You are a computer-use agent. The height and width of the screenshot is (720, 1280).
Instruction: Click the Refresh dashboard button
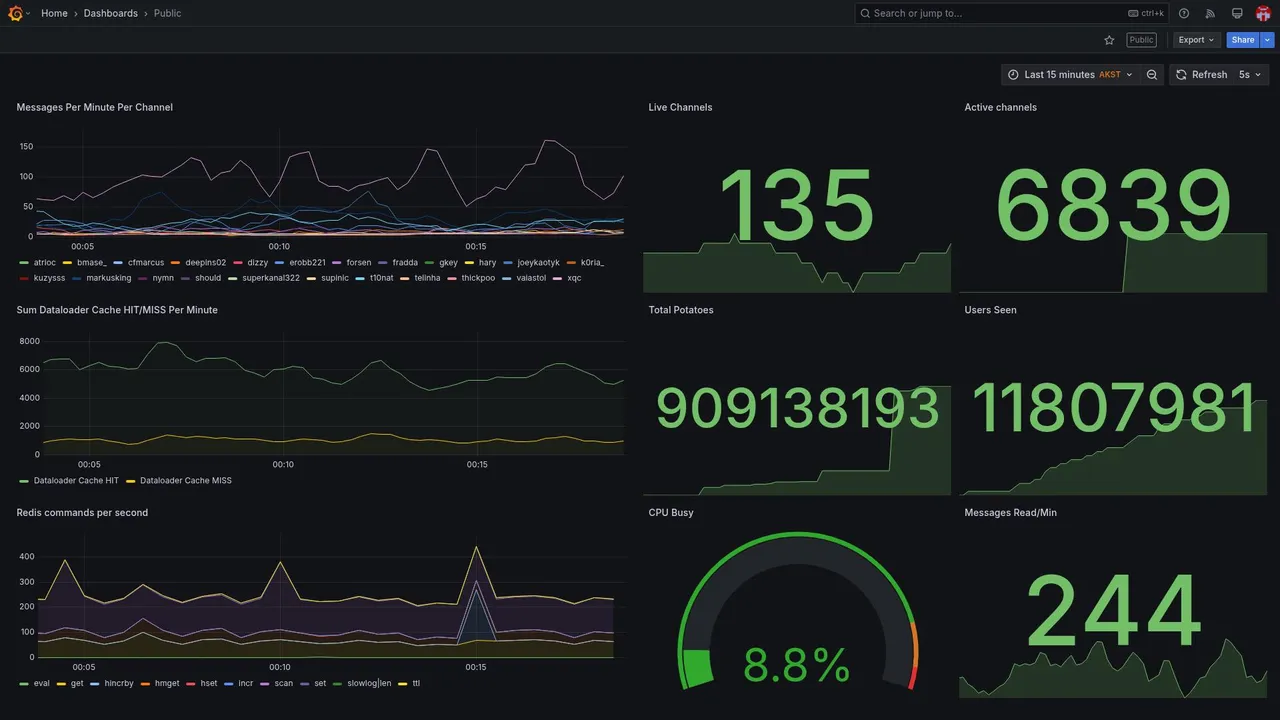pos(1200,75)
